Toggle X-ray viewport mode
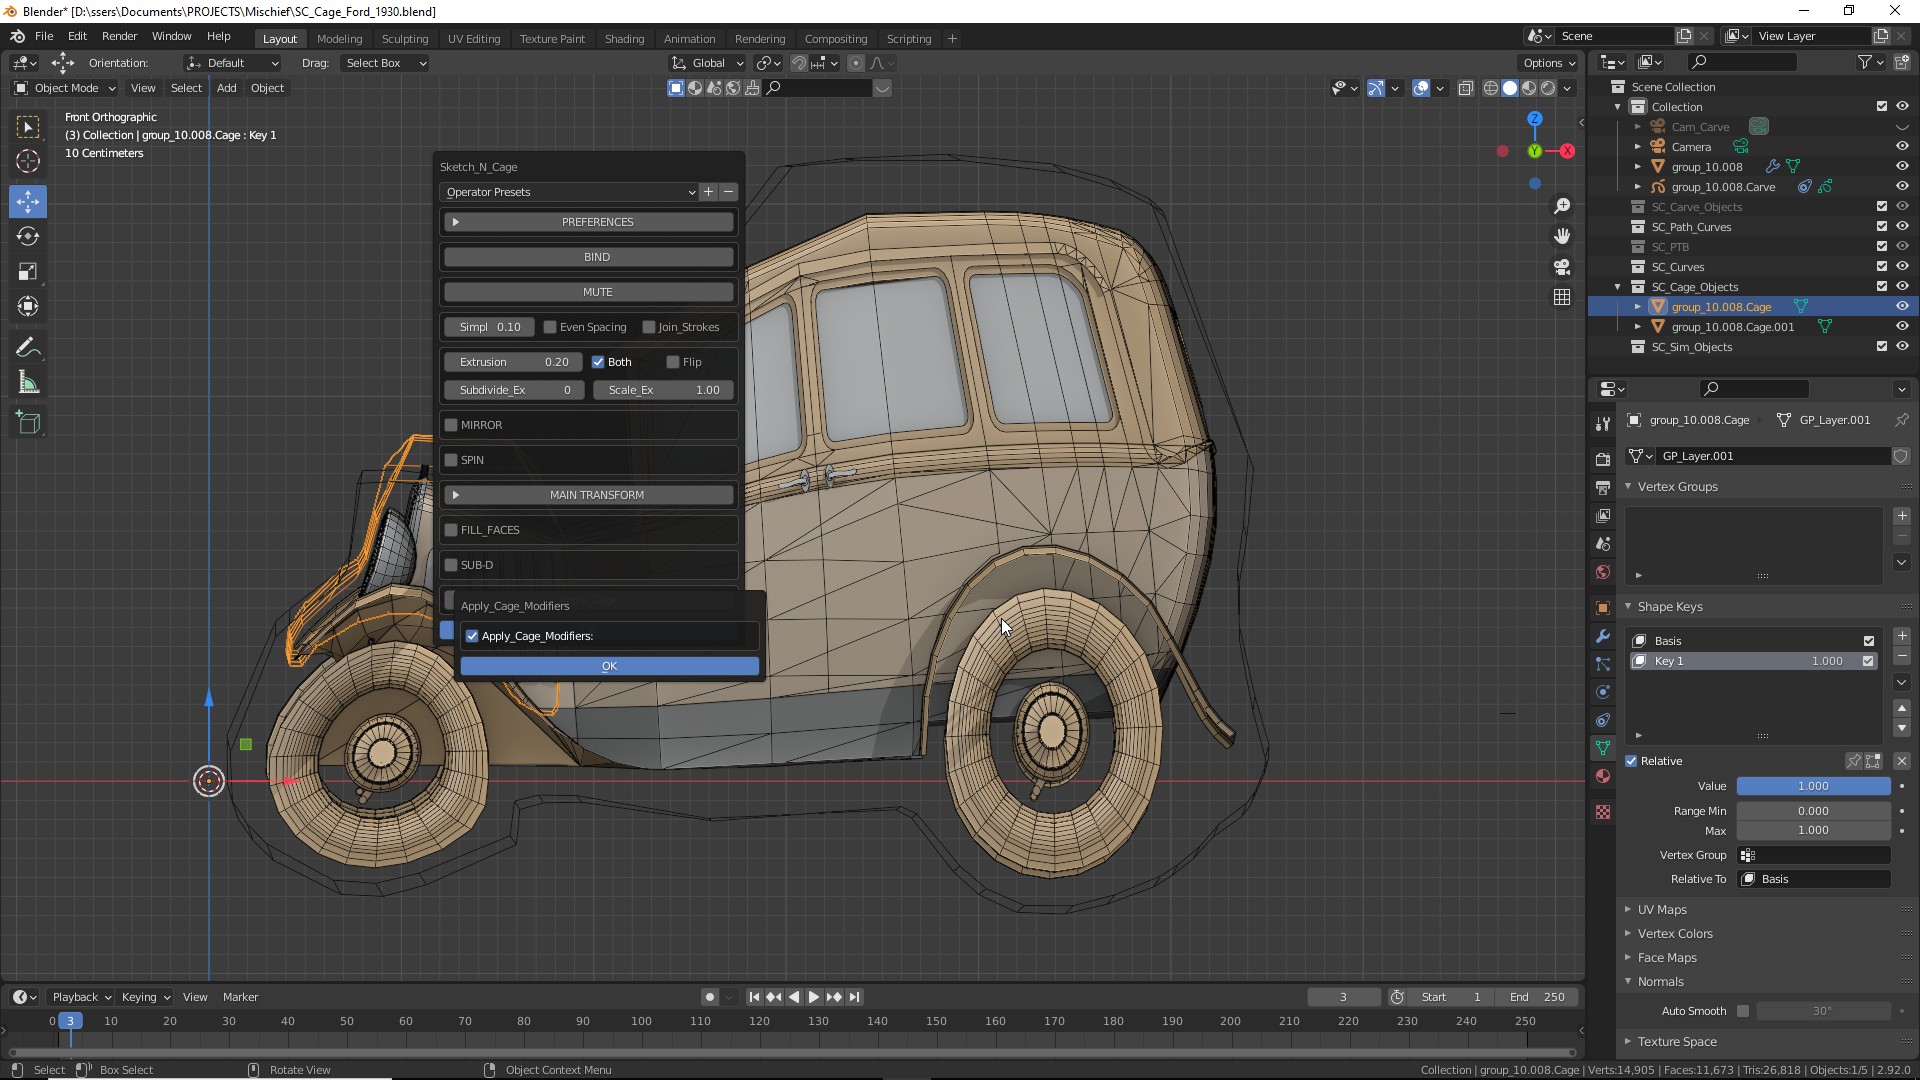The image size is (1920, 1080). point(1465,88)
